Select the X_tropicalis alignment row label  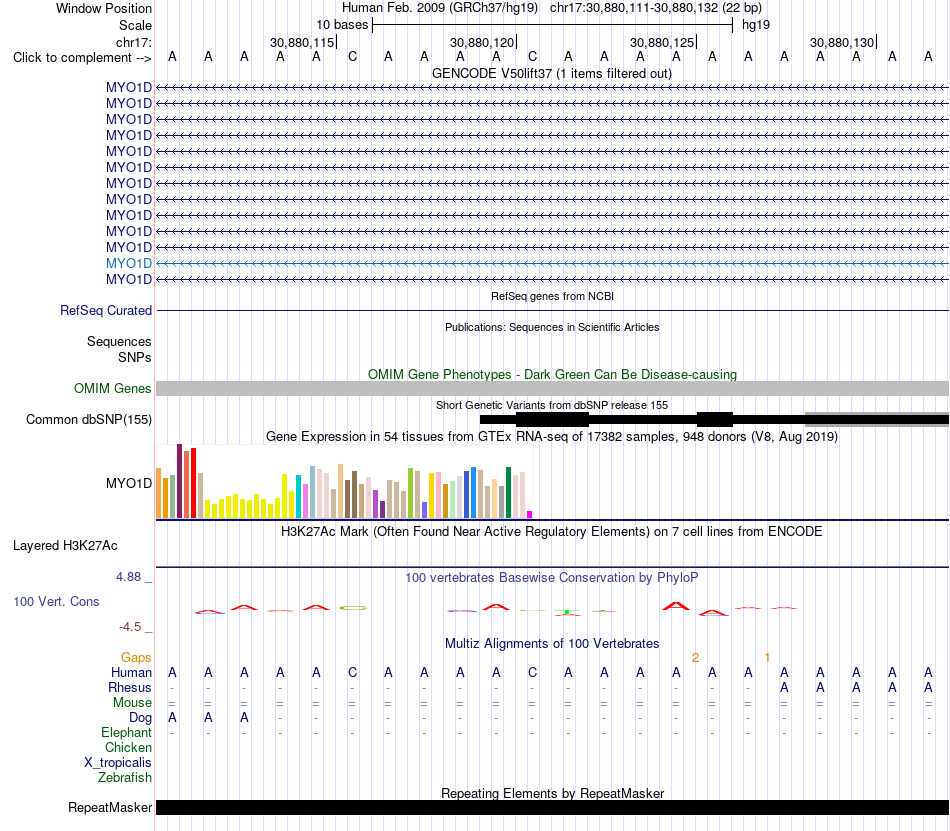118,763
